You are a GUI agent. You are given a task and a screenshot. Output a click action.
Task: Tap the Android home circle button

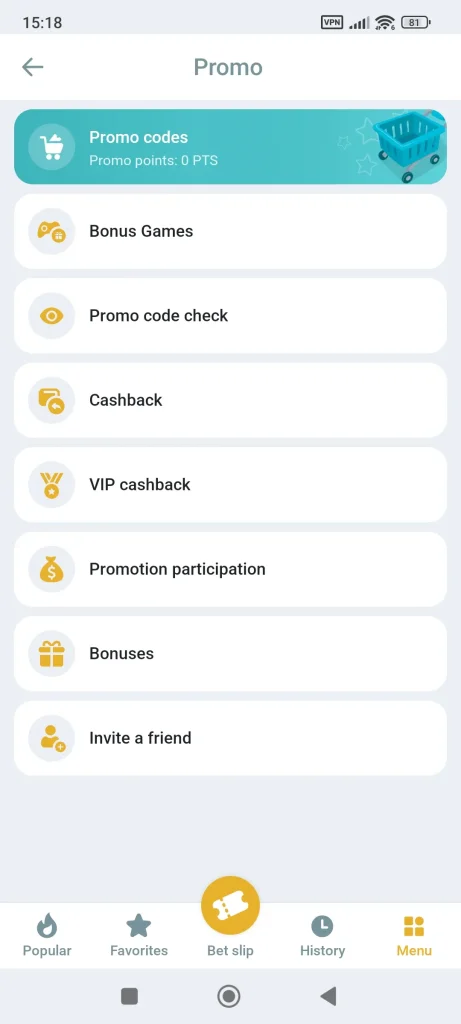229,996
